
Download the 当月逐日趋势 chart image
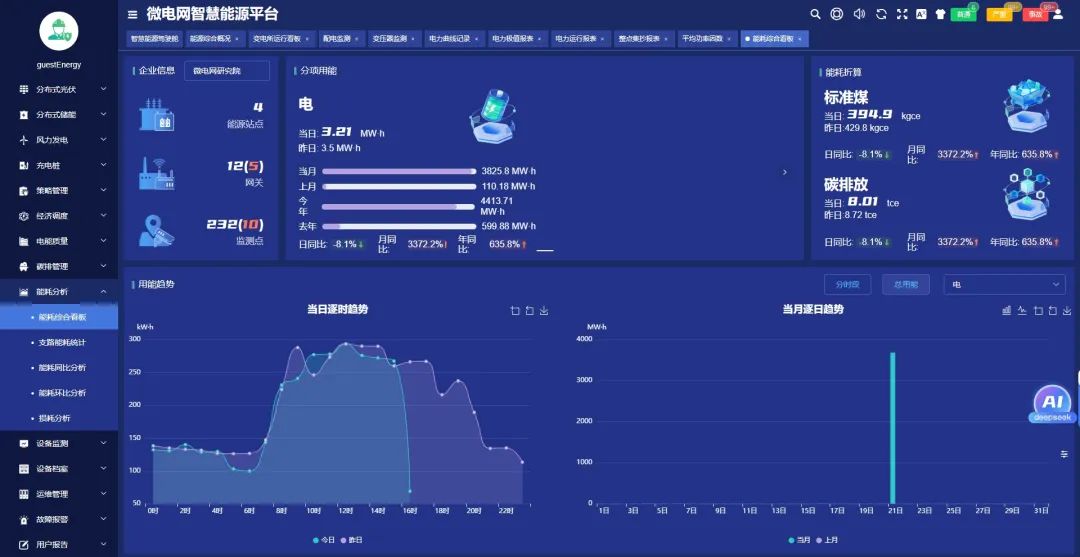coord(1068,311)
